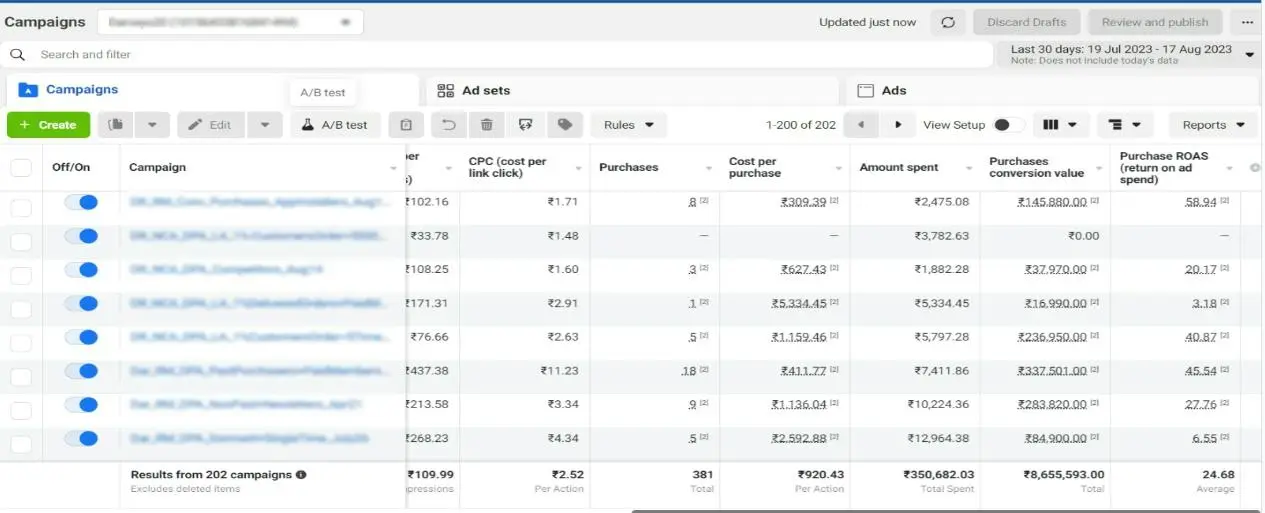
Task: Click the Undo arrow icon
Action: tap(449, 125)
